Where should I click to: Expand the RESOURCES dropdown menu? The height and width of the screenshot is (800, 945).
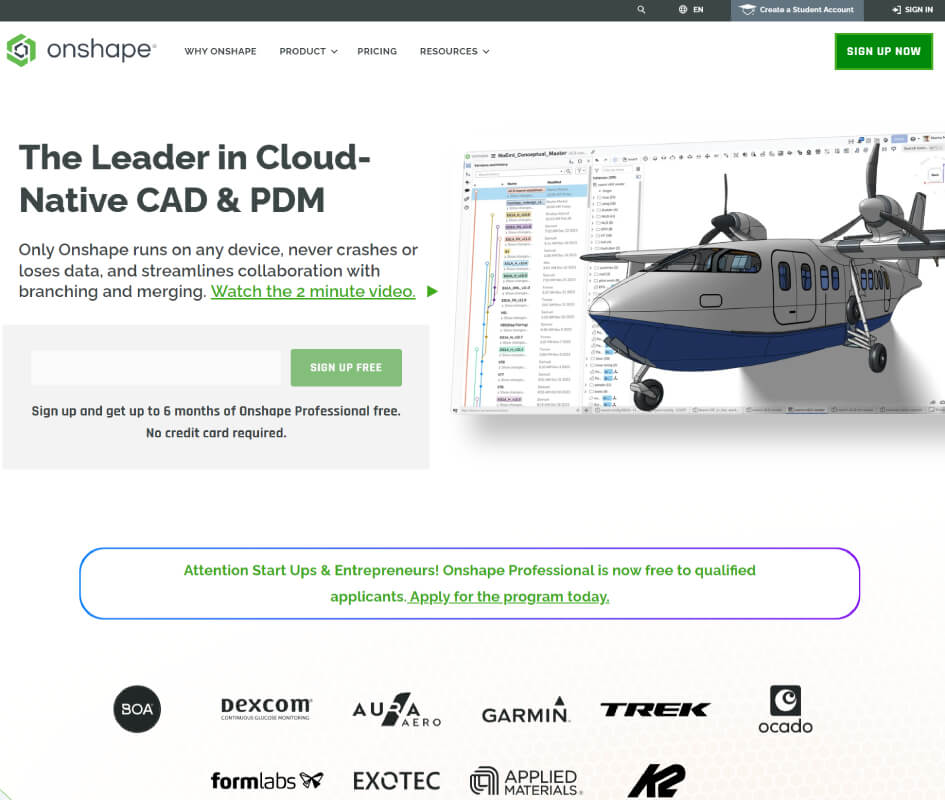coord(454,51)
